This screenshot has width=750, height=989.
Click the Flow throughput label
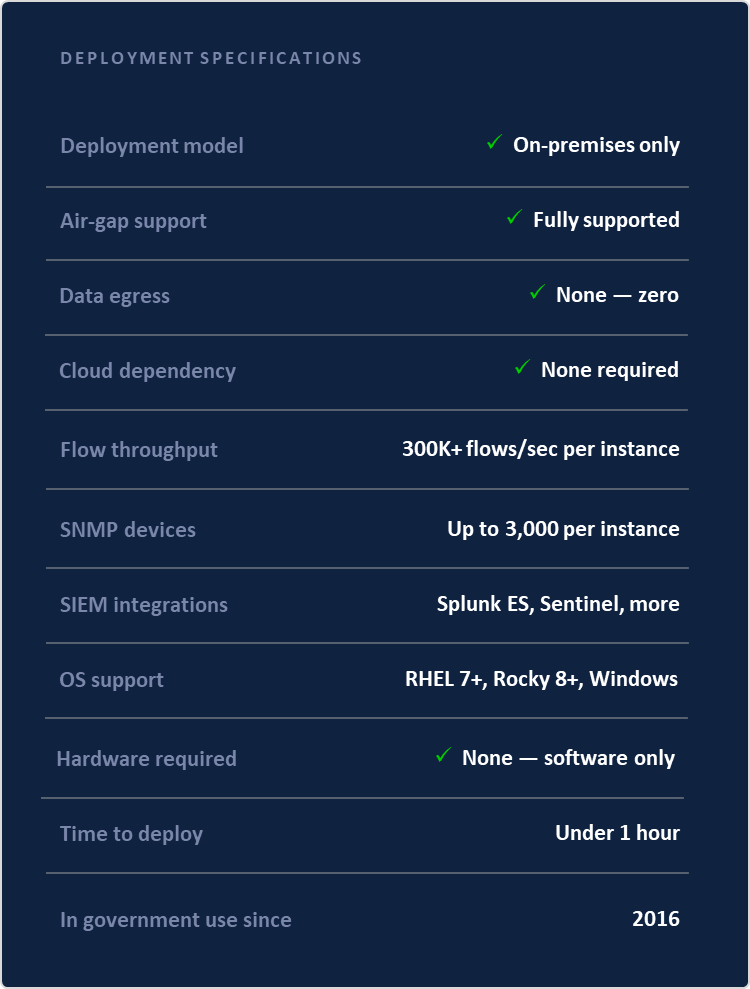tap(139, 450)
